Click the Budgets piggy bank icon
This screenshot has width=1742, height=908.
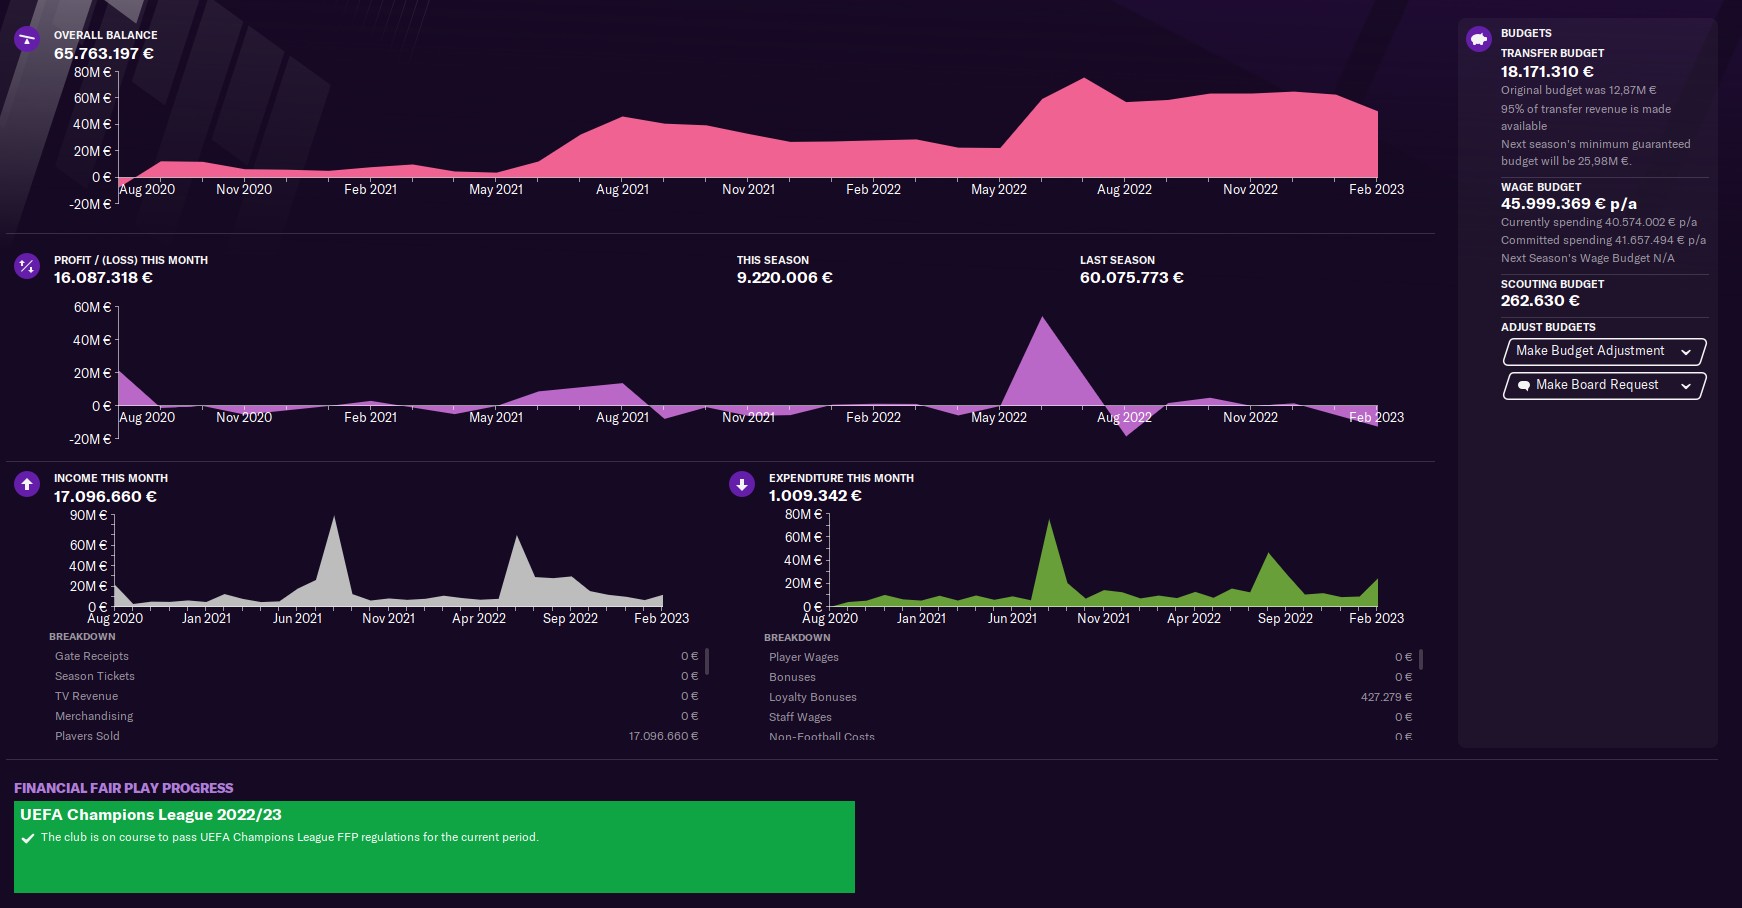[x=1479, y=39]
